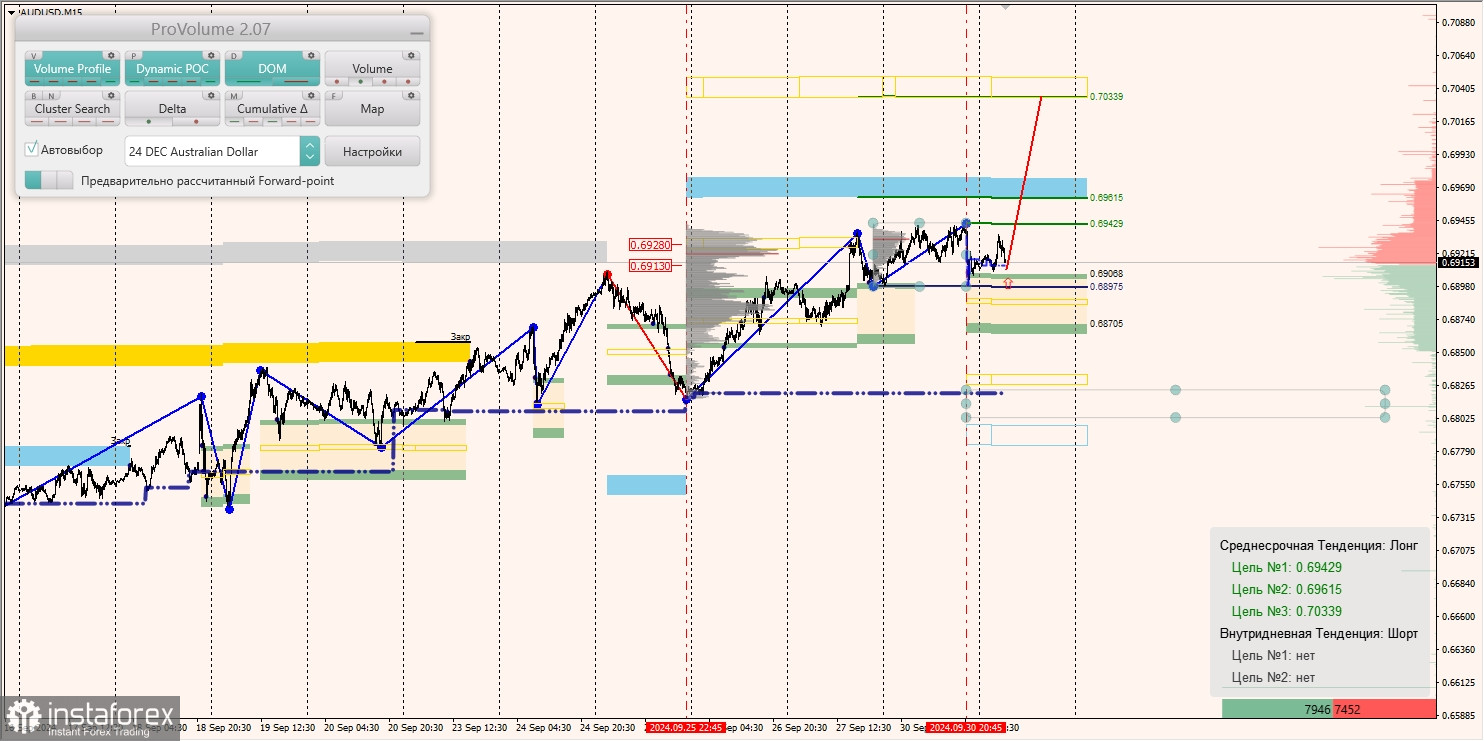Enable the Map indicator
1484x741 pixels.
[372, 109]
